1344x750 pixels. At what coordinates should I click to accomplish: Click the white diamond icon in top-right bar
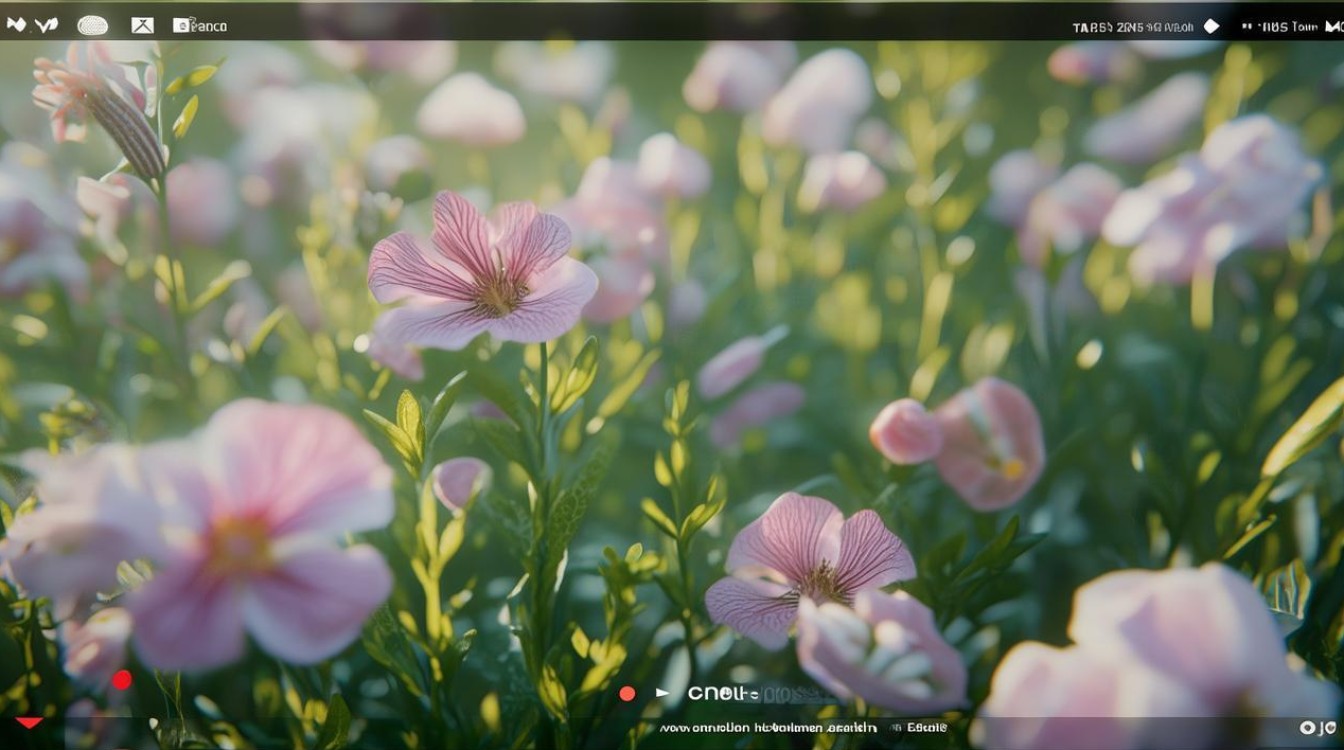pyautogui.click(x=1211, y=26)
